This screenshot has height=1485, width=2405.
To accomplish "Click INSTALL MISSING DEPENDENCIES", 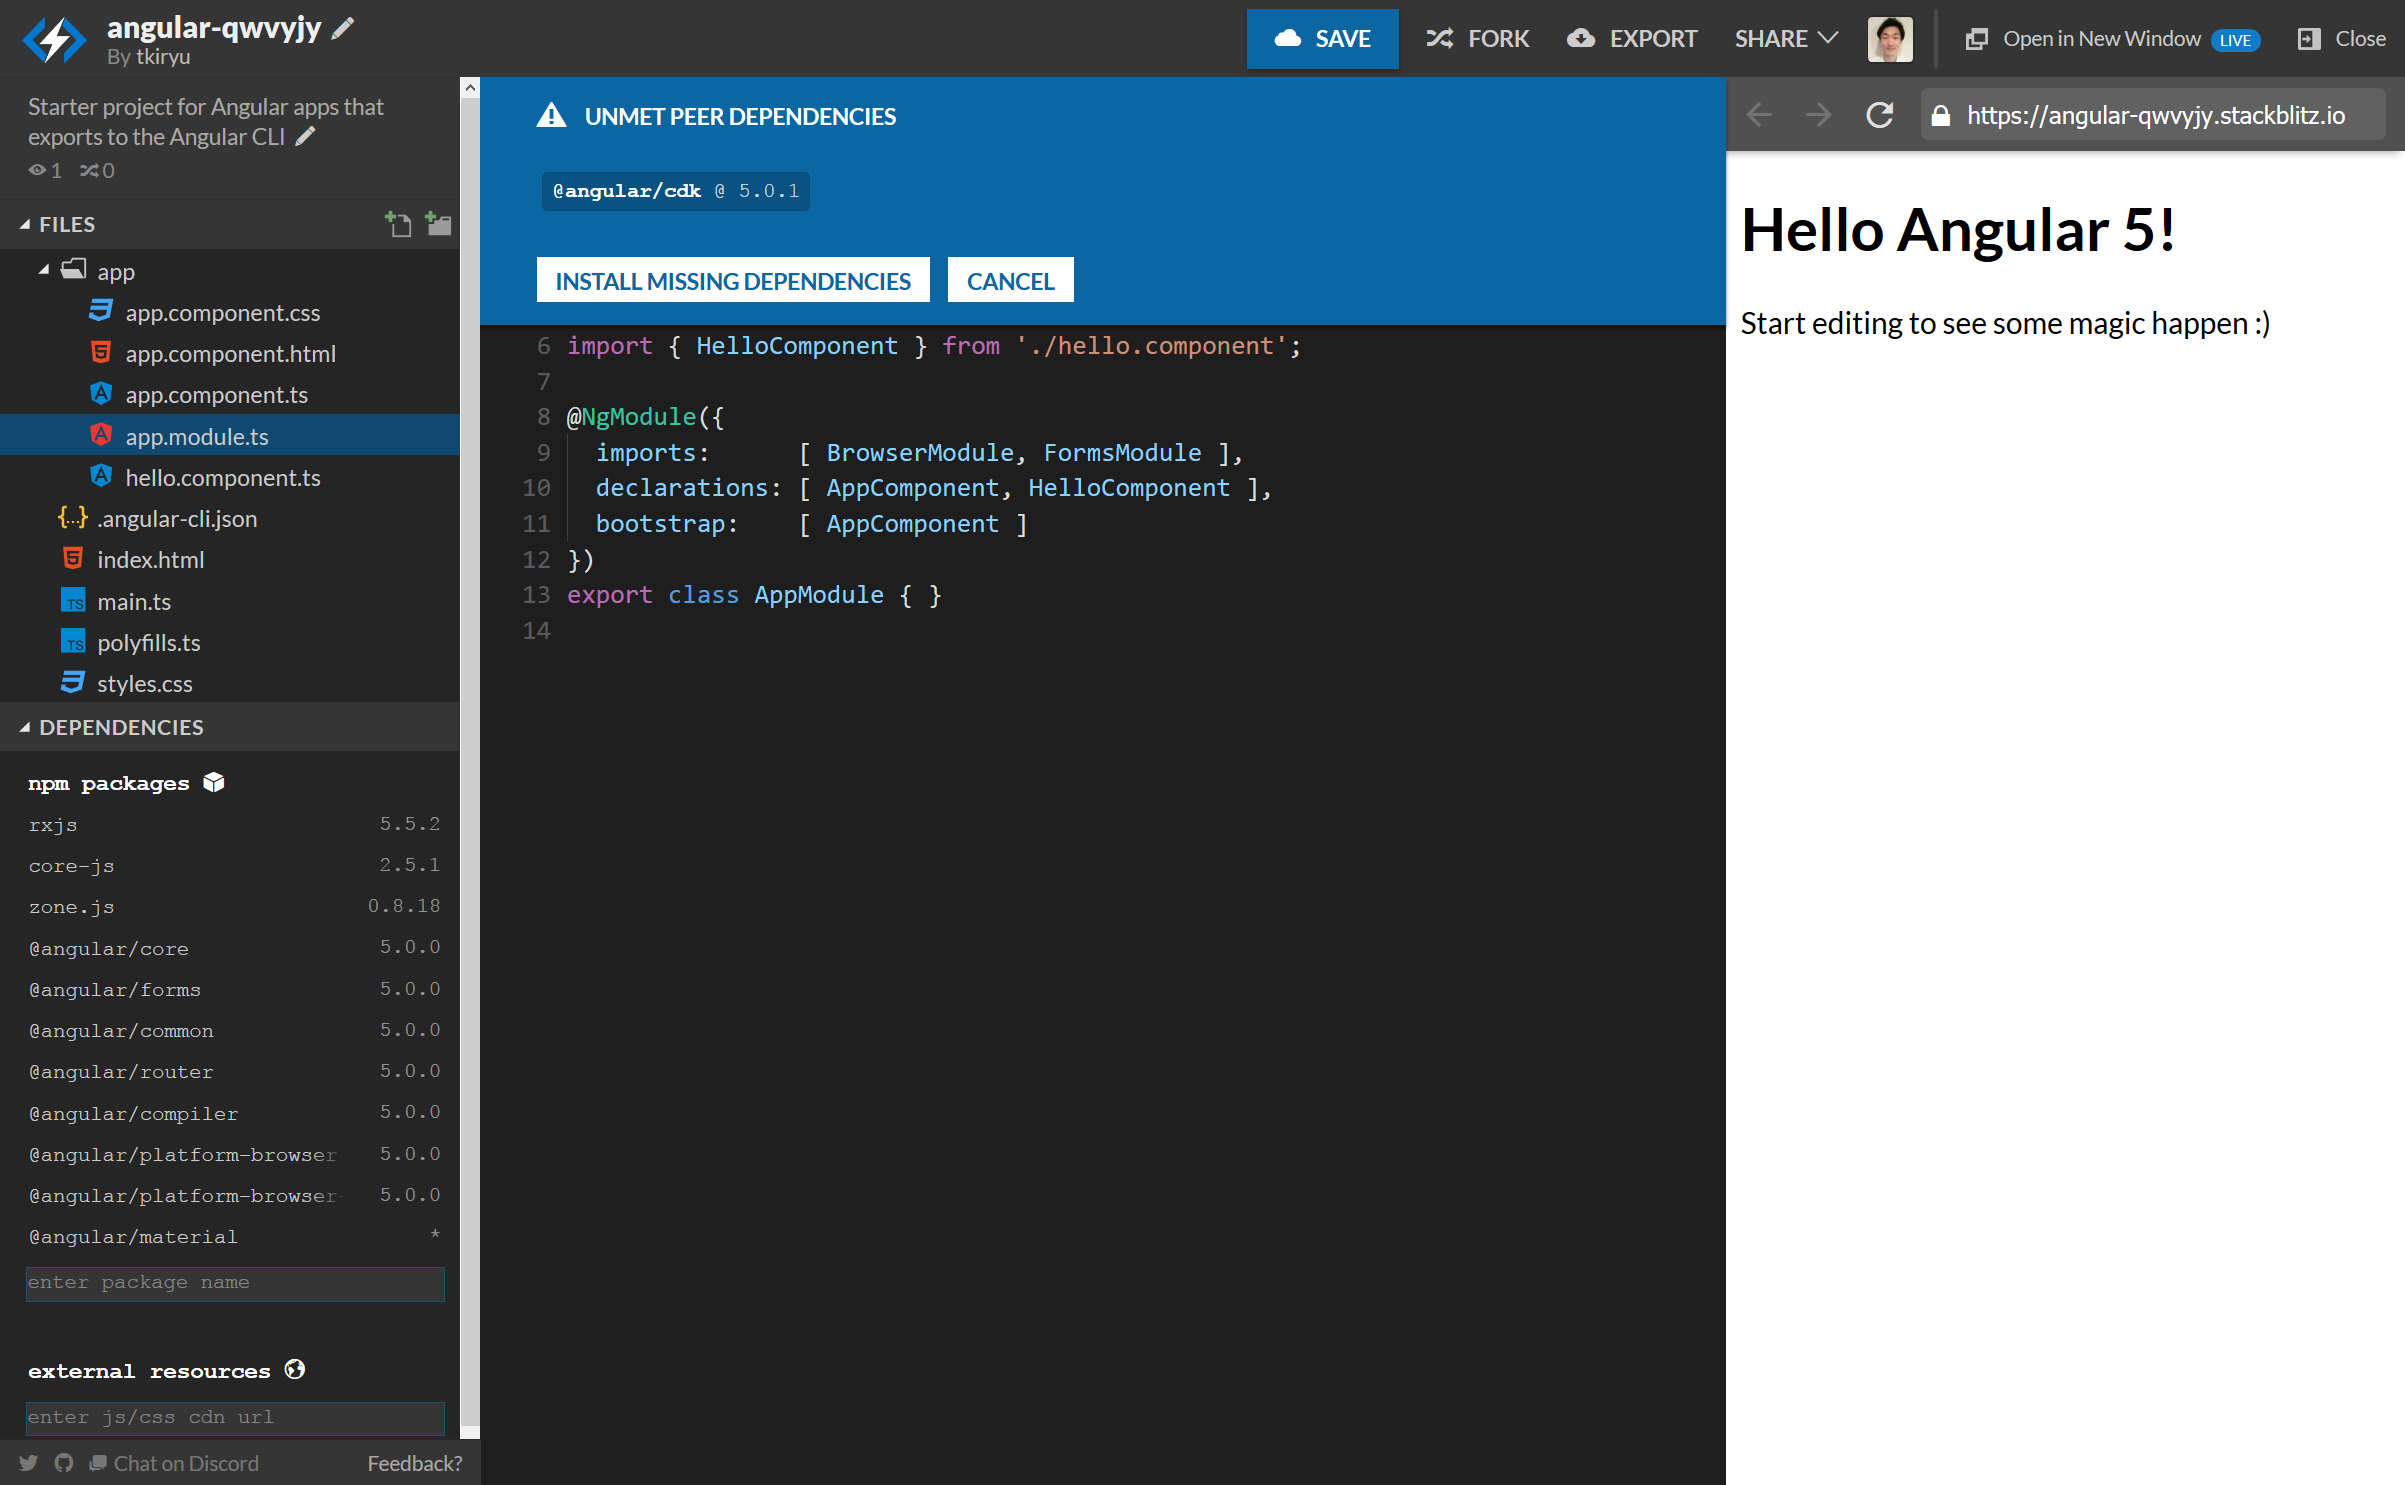I will [732, 280].
